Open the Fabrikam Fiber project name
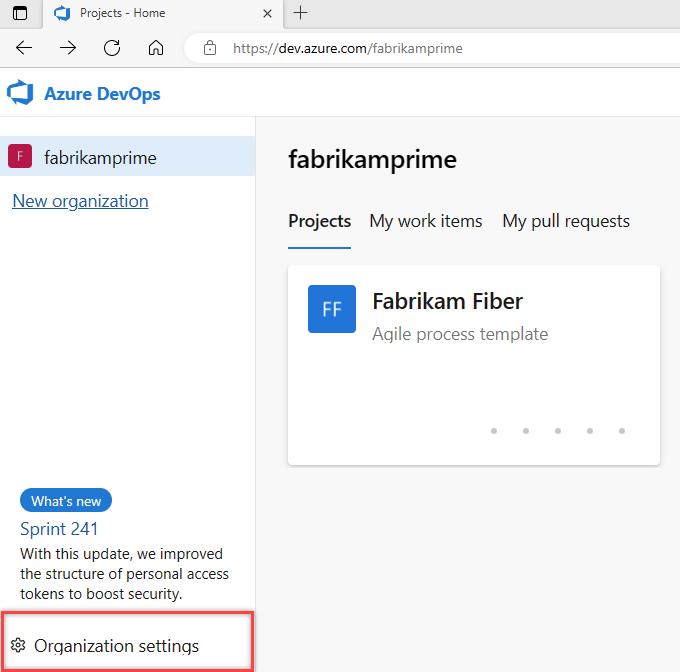 click(x=448, y=301)
